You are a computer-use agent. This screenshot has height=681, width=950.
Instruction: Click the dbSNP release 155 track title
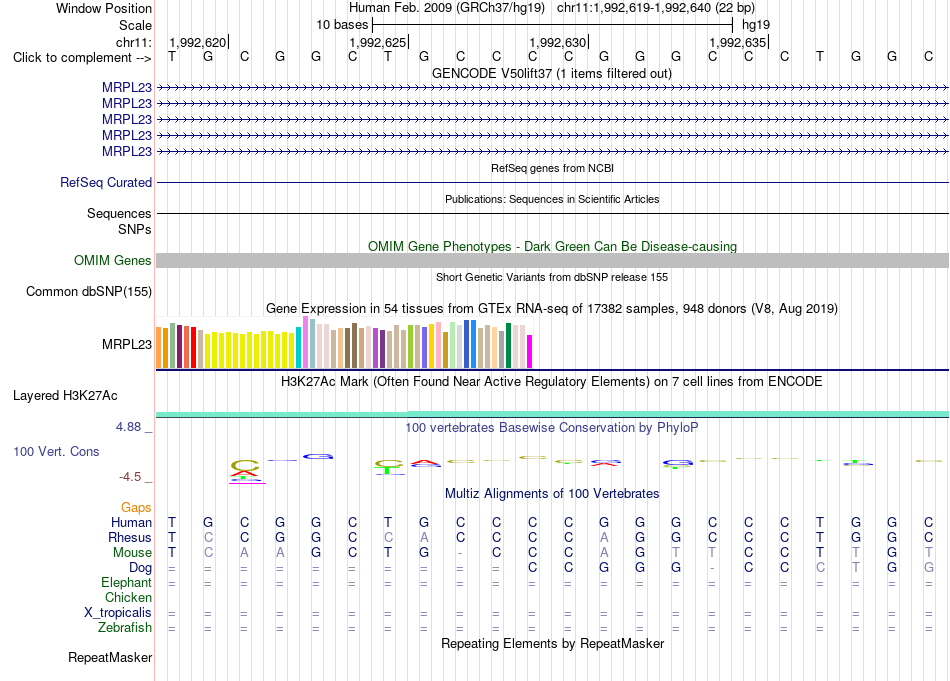(x=551, y=277)
